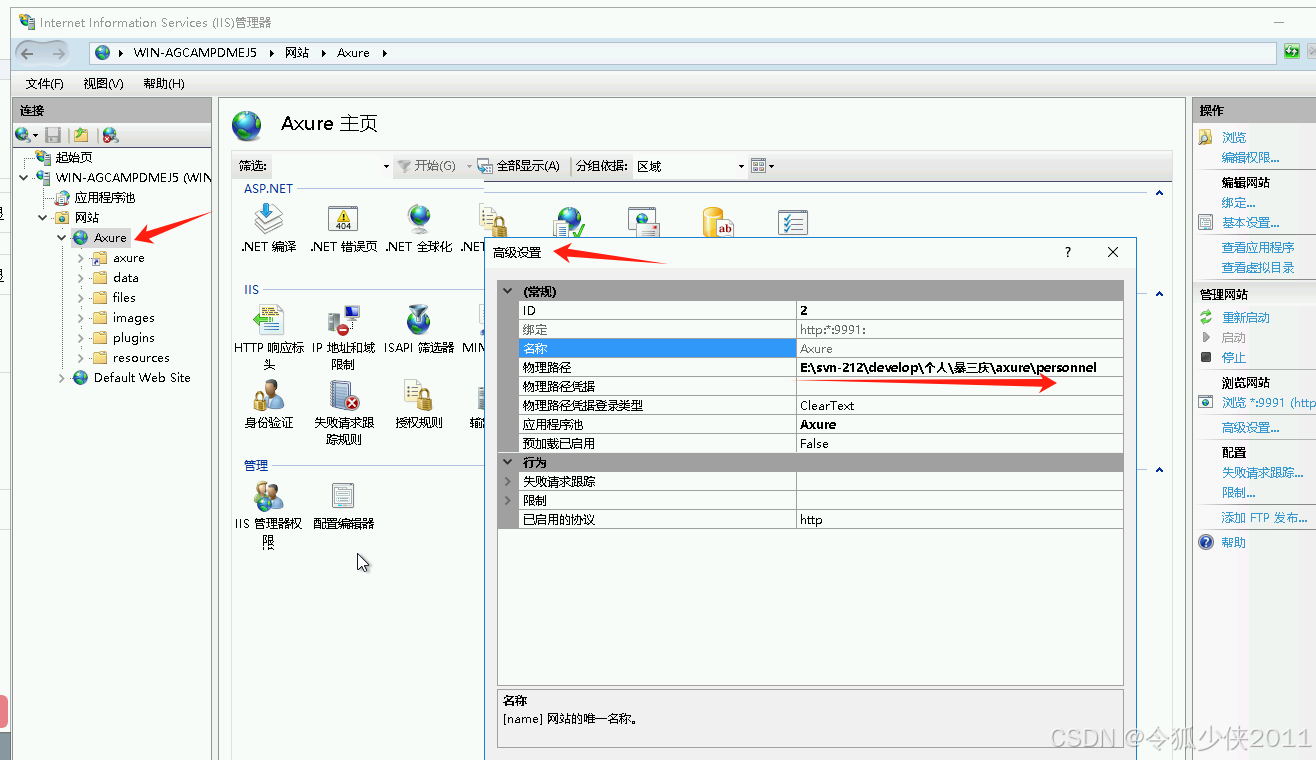Viewport: 1316px width, 760px height.
Task: Open the 授权规则 feature icon
Action: coord(419,396)
